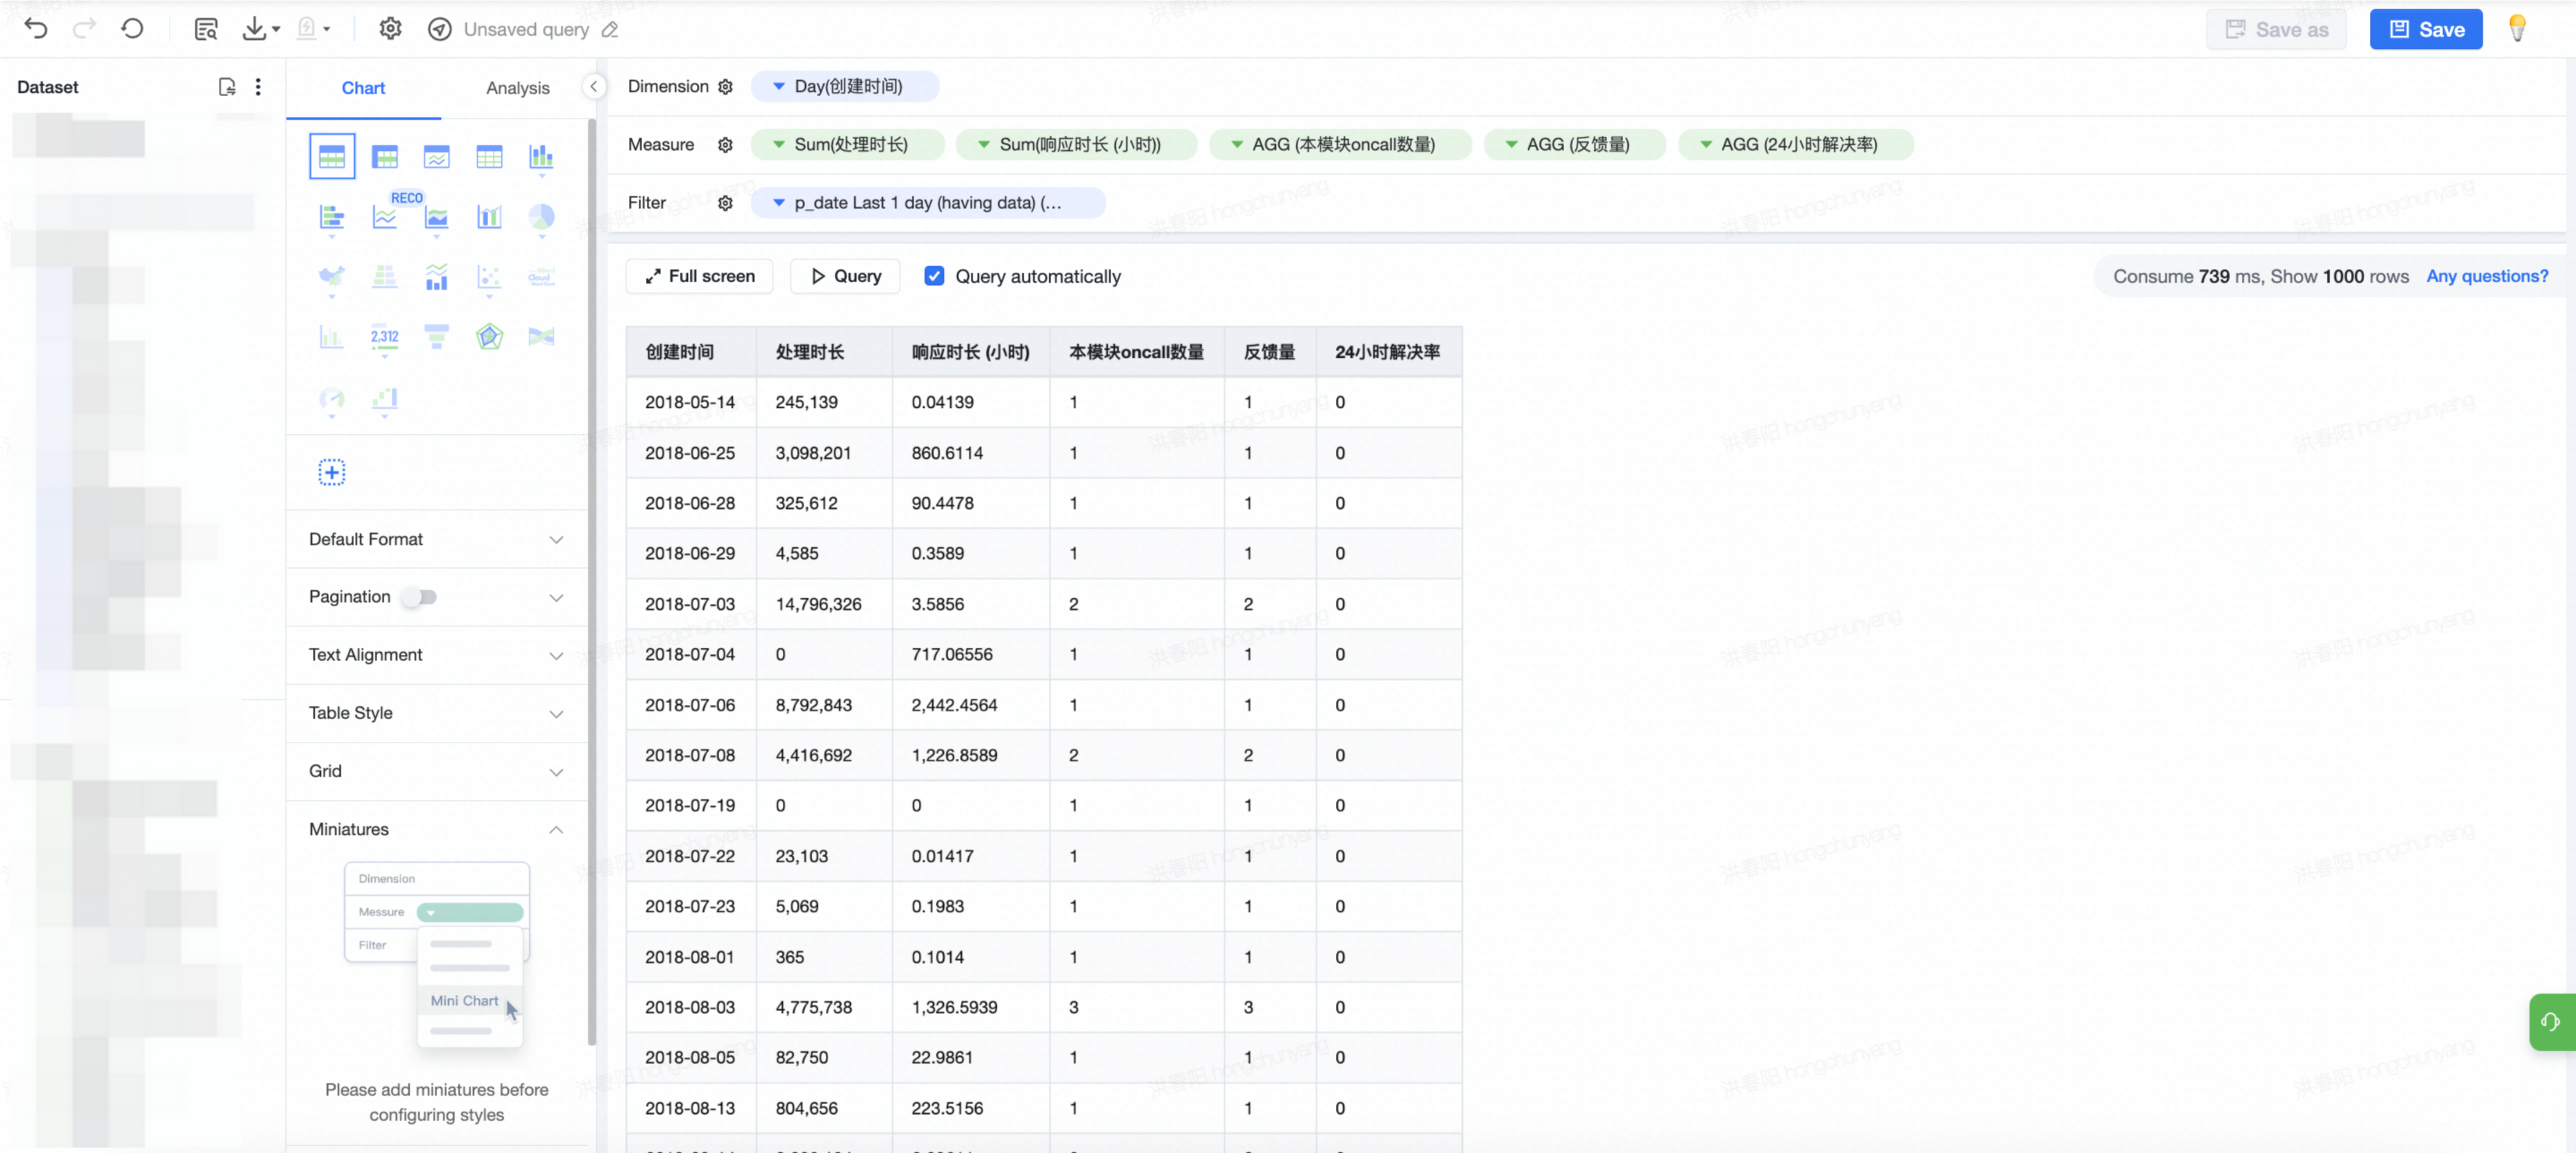
Task: Expand the Pagination section chevron
Action: [556, 598]
